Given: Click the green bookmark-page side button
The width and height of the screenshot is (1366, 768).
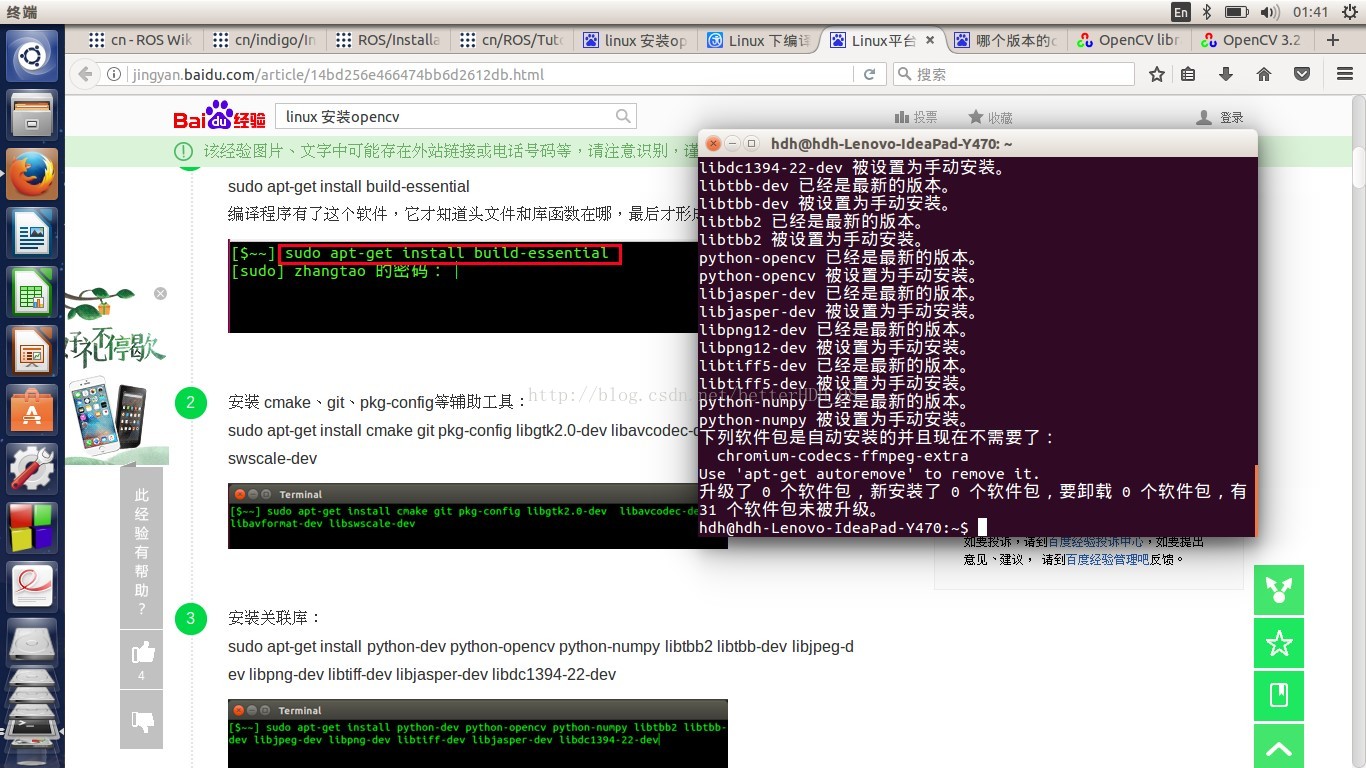Looking at the screenshot, I should click(x=1279, y=696).
